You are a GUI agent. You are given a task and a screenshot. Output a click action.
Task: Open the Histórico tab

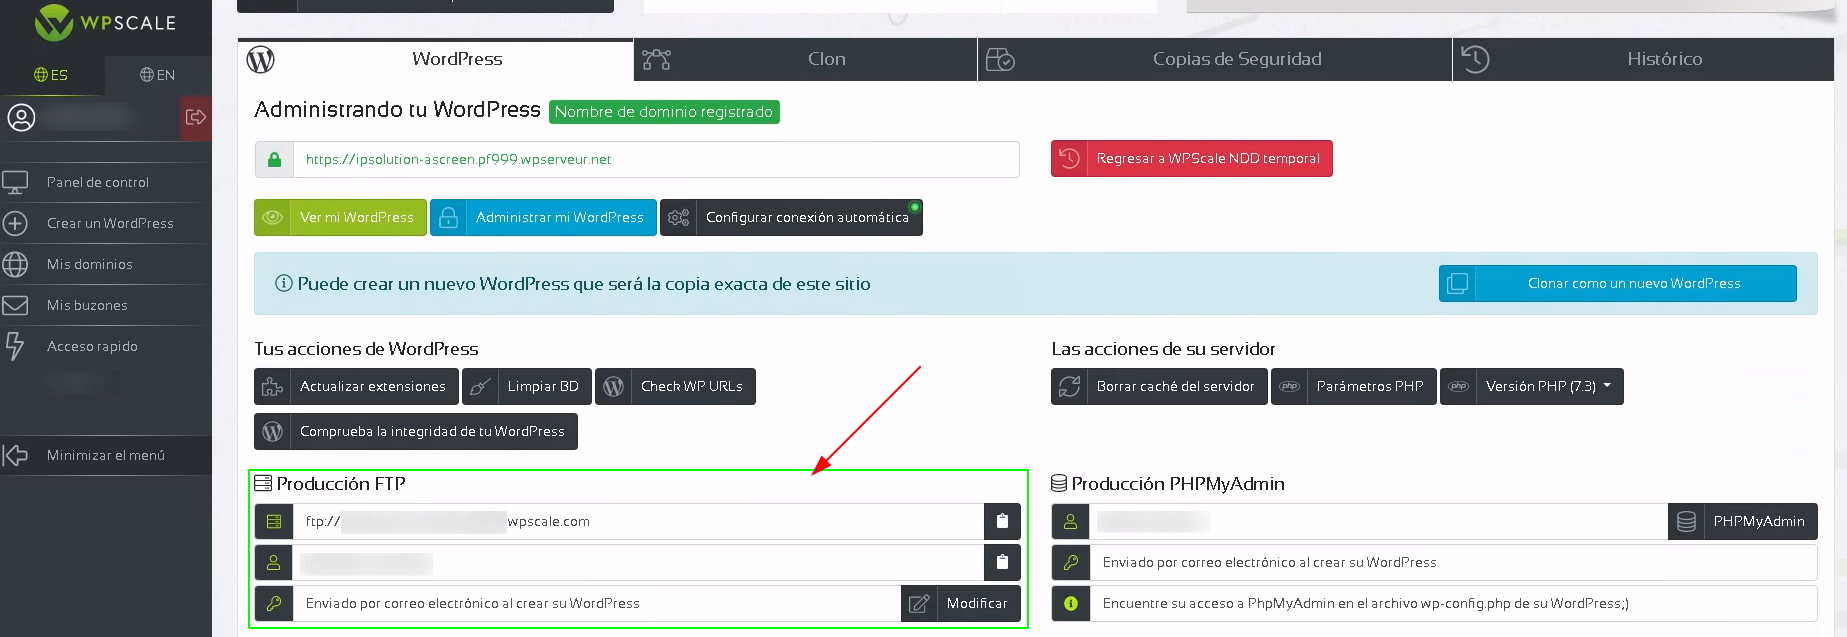pyautogui.click(x=1644, y=60)
